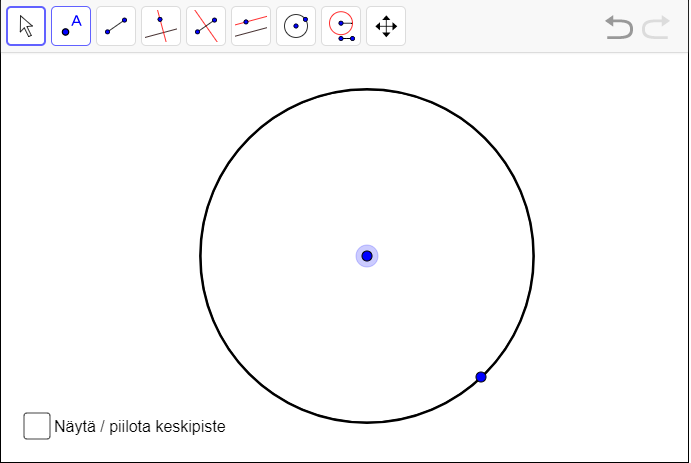Undo the last action
Screen dimensions: 691x463
(x=619, y=27)
